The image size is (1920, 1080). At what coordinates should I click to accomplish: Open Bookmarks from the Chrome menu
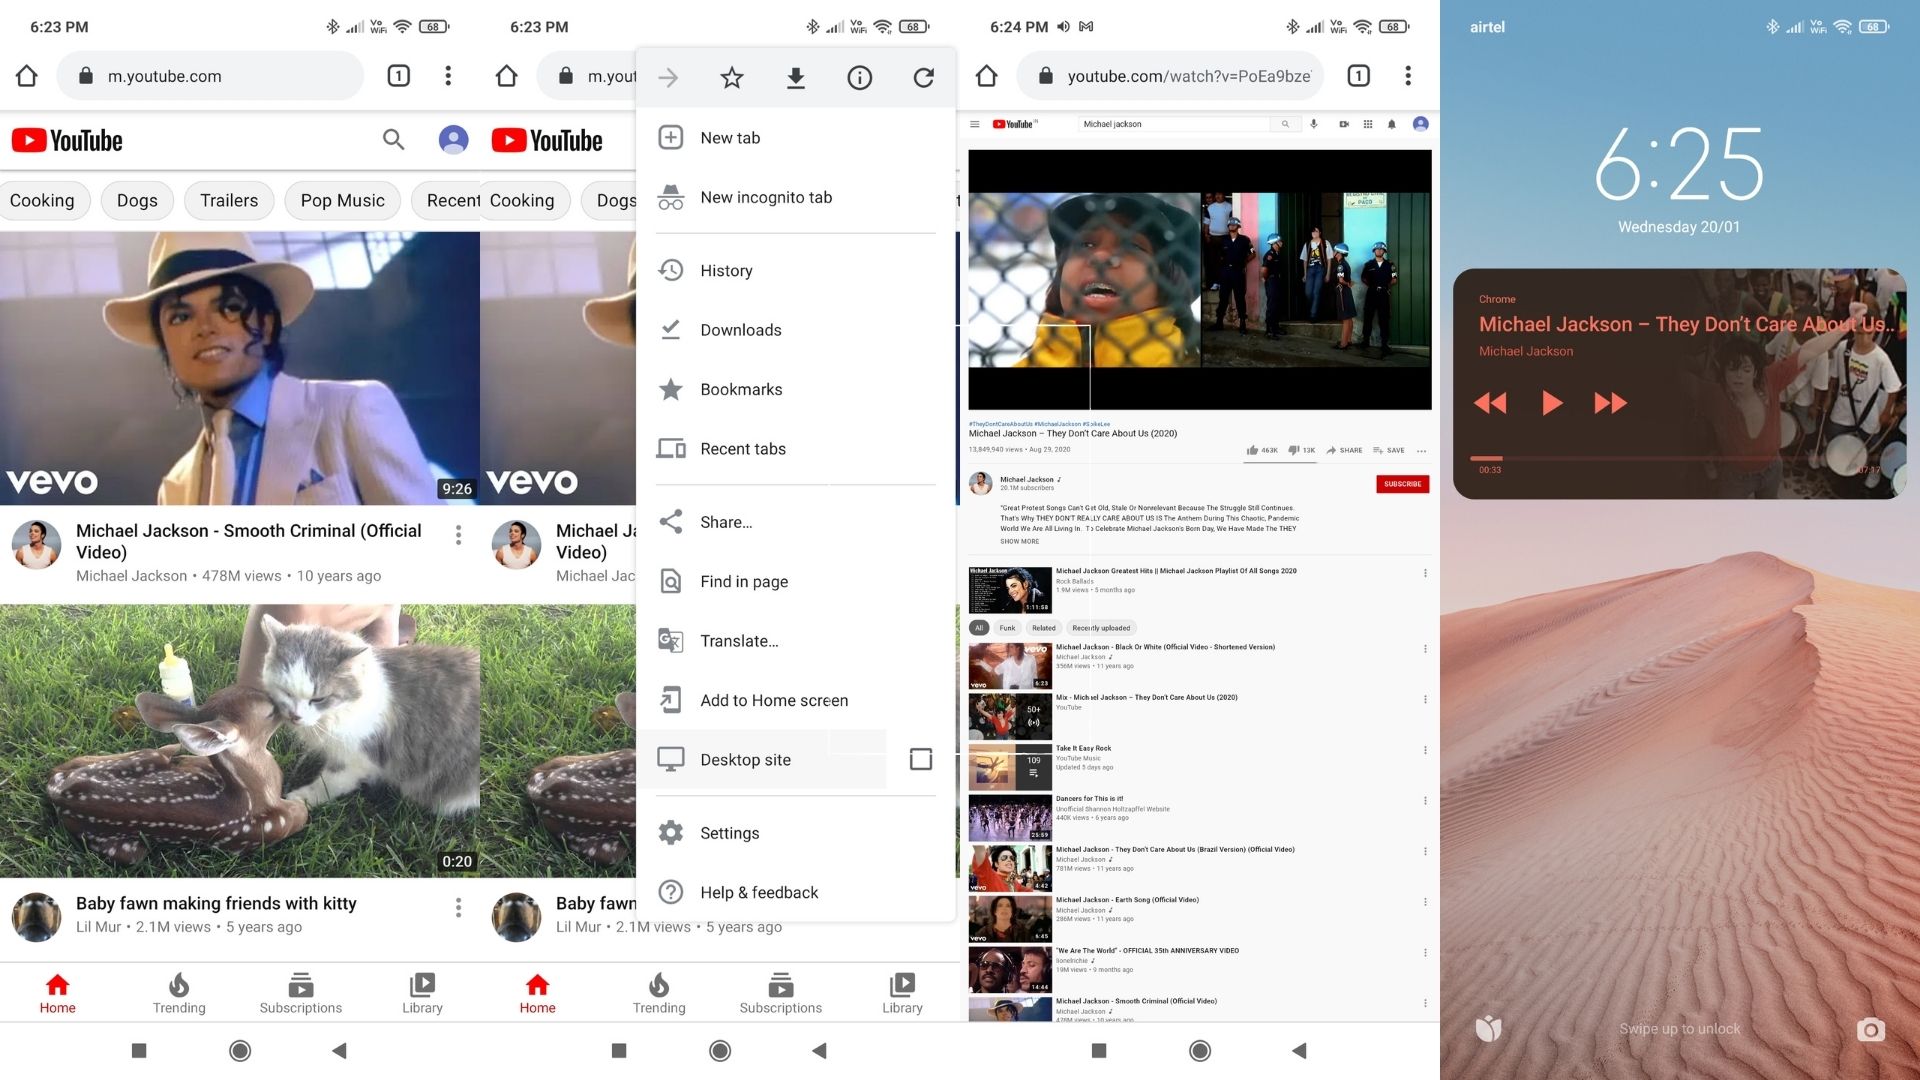point(796,390)
